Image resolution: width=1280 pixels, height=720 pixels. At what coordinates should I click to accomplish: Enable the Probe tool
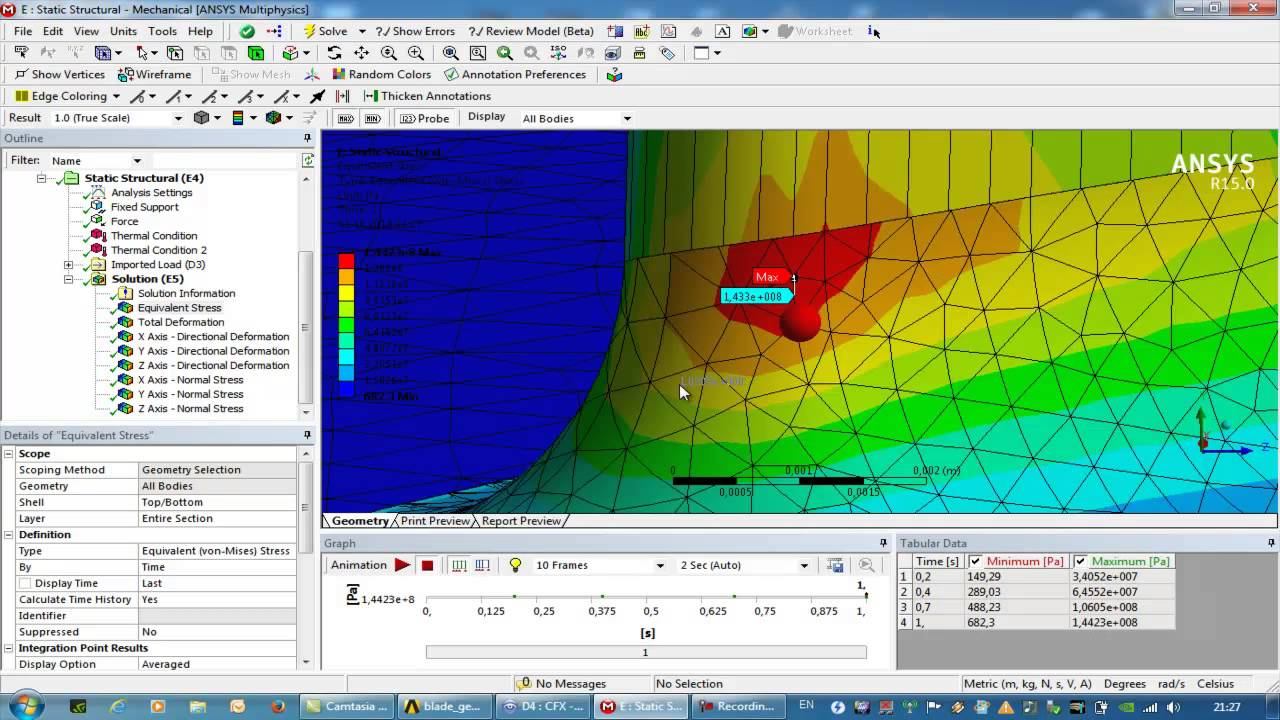425,118
